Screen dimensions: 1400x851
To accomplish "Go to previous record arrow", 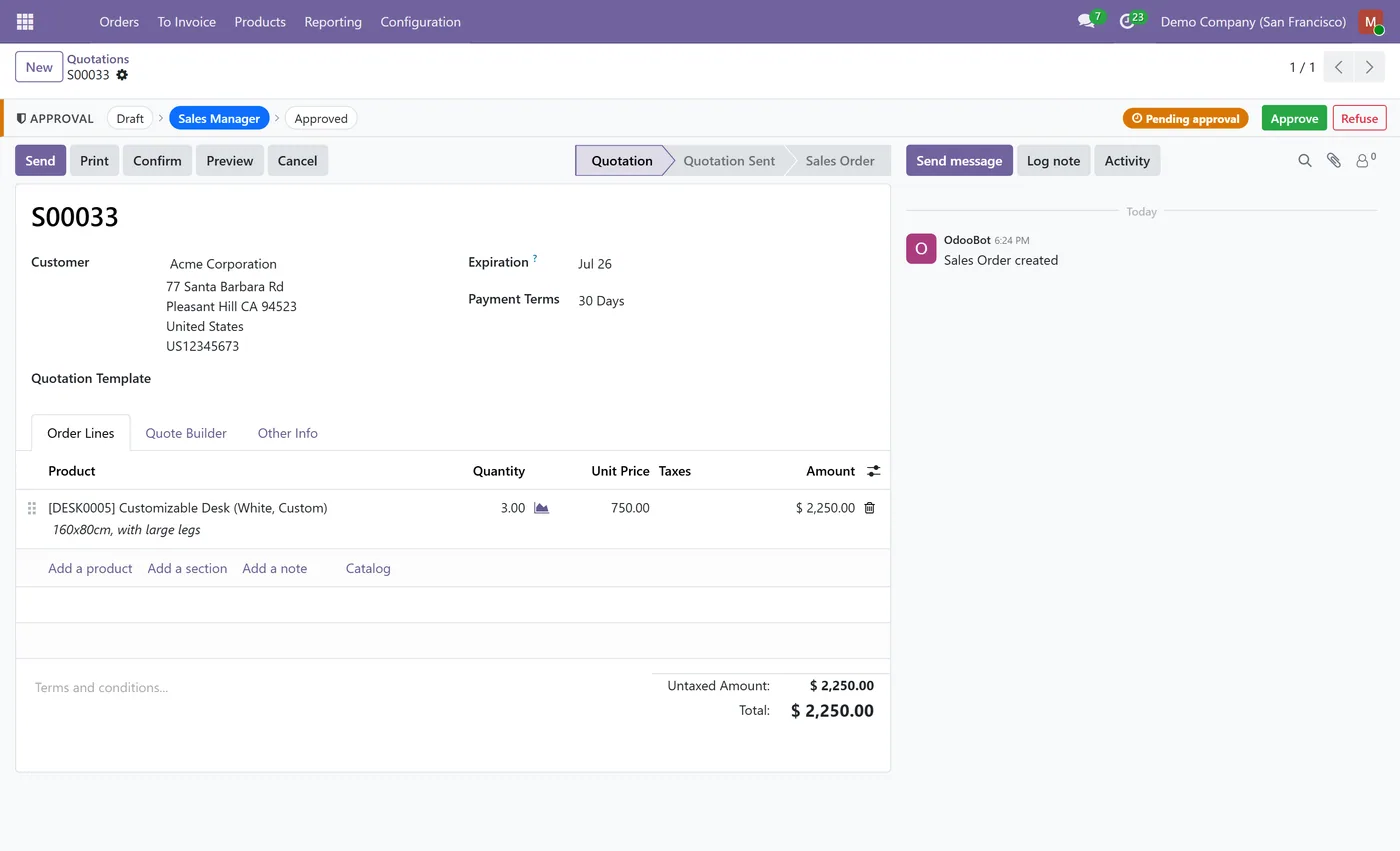I will [1339, 67].
